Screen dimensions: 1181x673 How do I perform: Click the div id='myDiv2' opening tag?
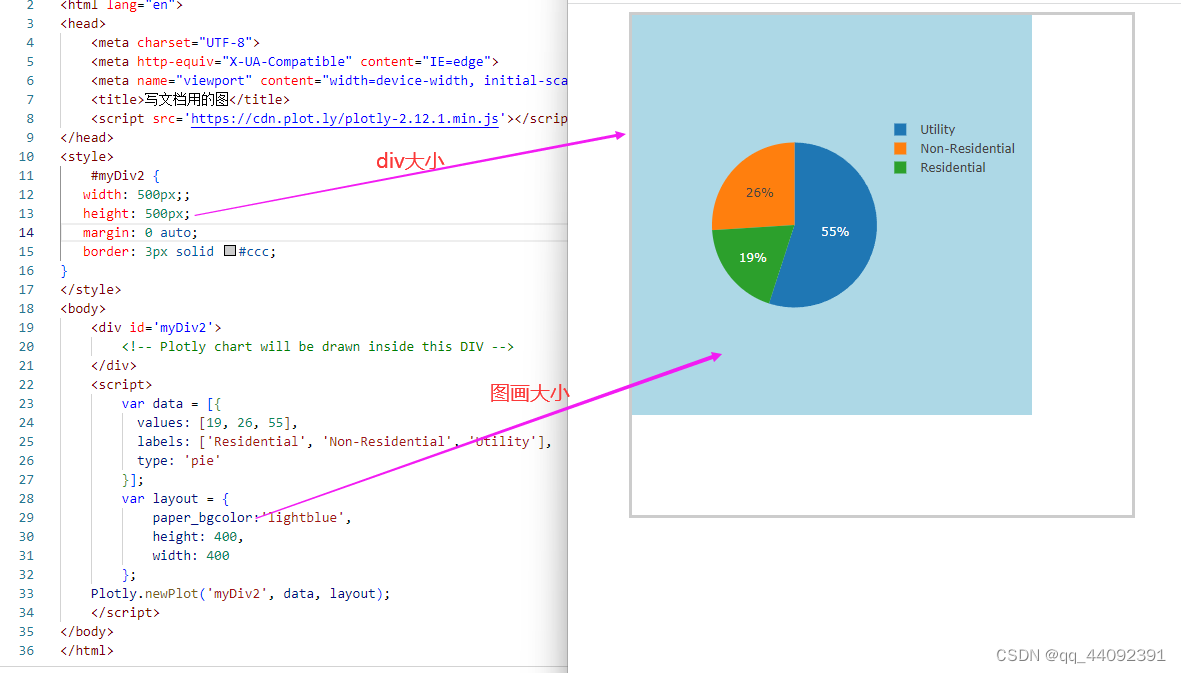[x=156, y=327]
